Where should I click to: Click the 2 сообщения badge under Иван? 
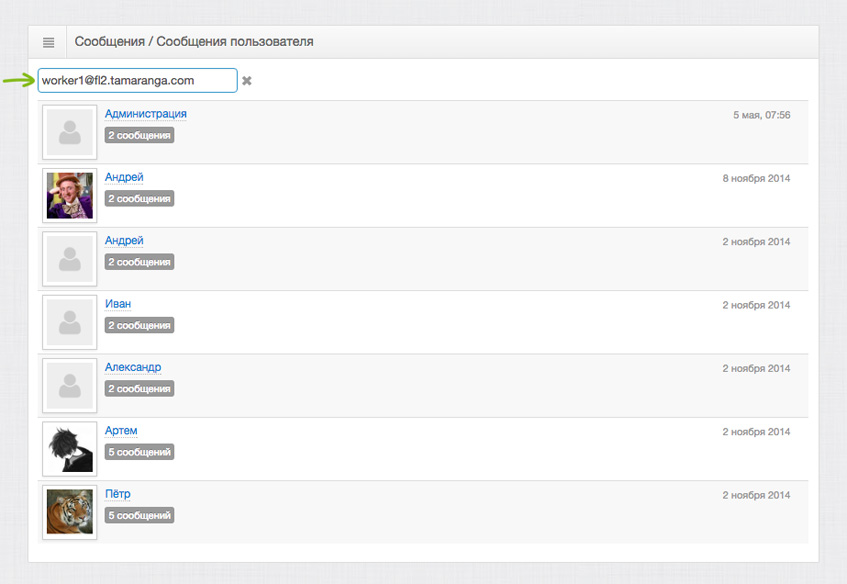139,325
